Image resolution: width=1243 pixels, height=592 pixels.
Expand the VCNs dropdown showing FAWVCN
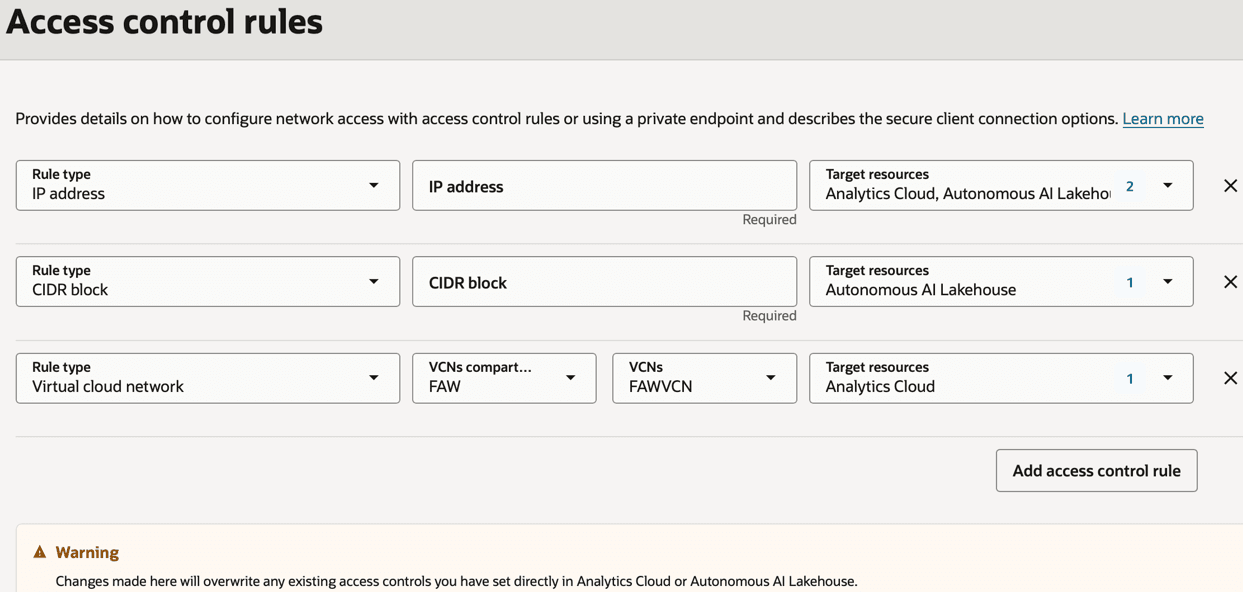[x=705, y=378]
